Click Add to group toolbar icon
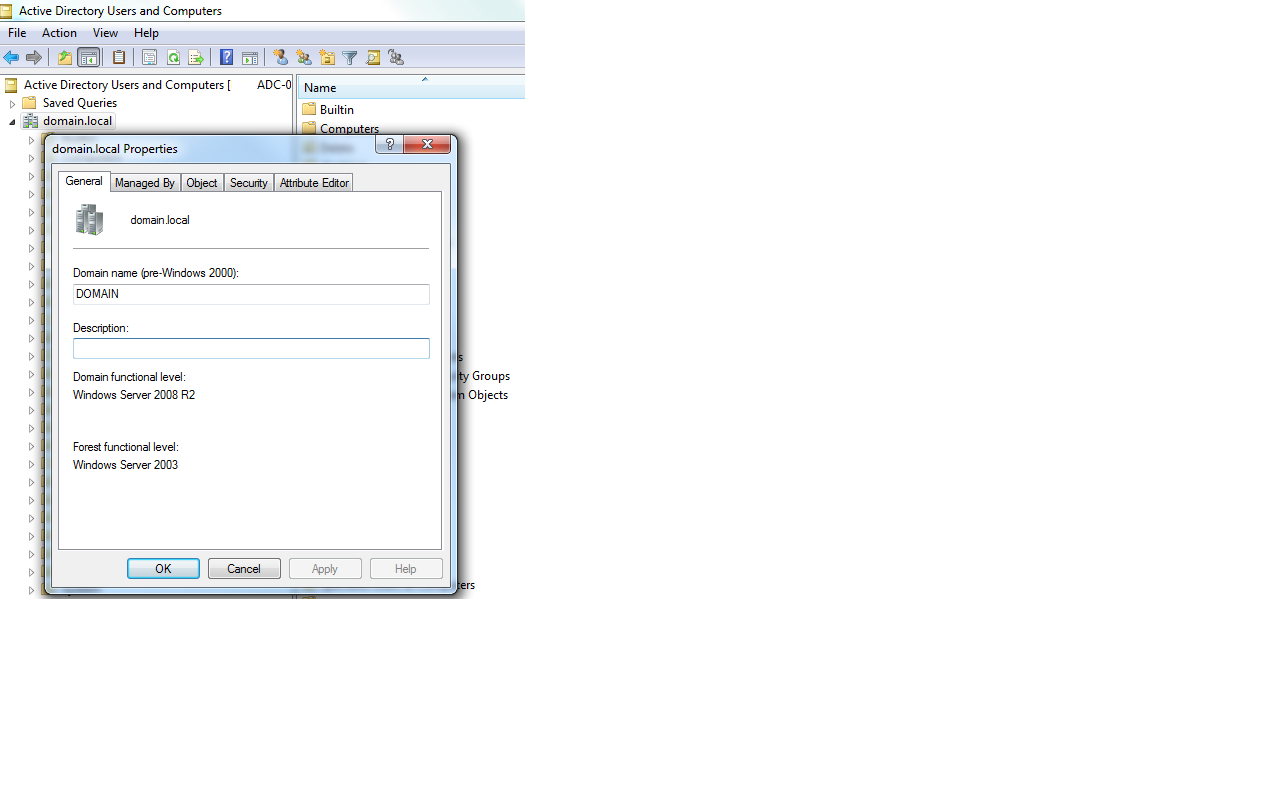Screen dimensions: 1272x807 (396, 58)
